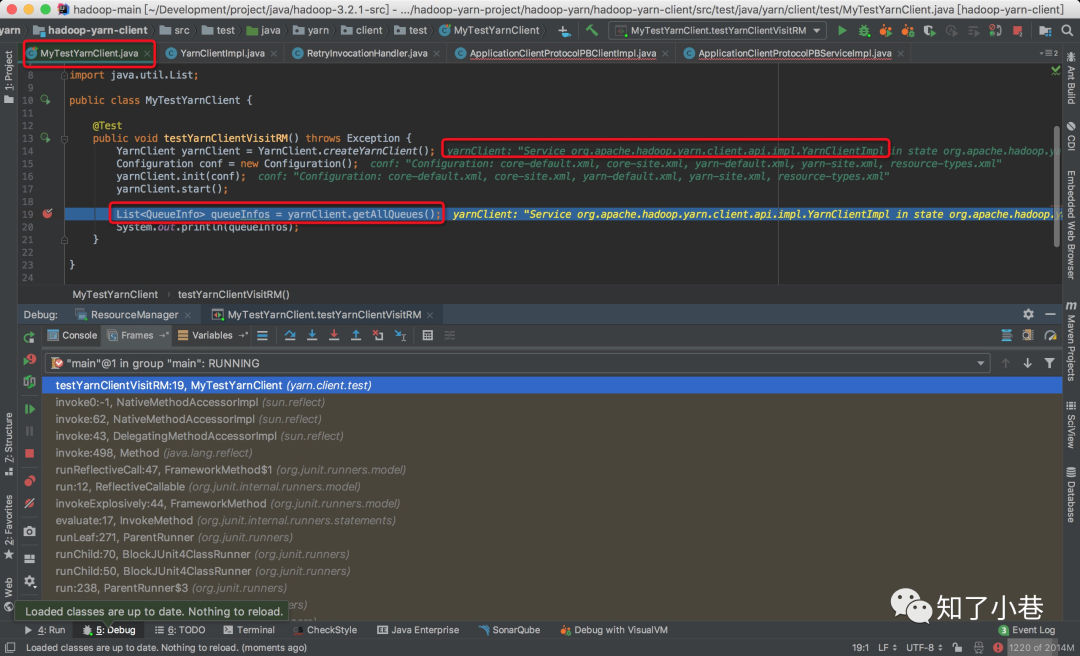Click the memory indicator 1220 of 2014M

tap(1042, 648)
